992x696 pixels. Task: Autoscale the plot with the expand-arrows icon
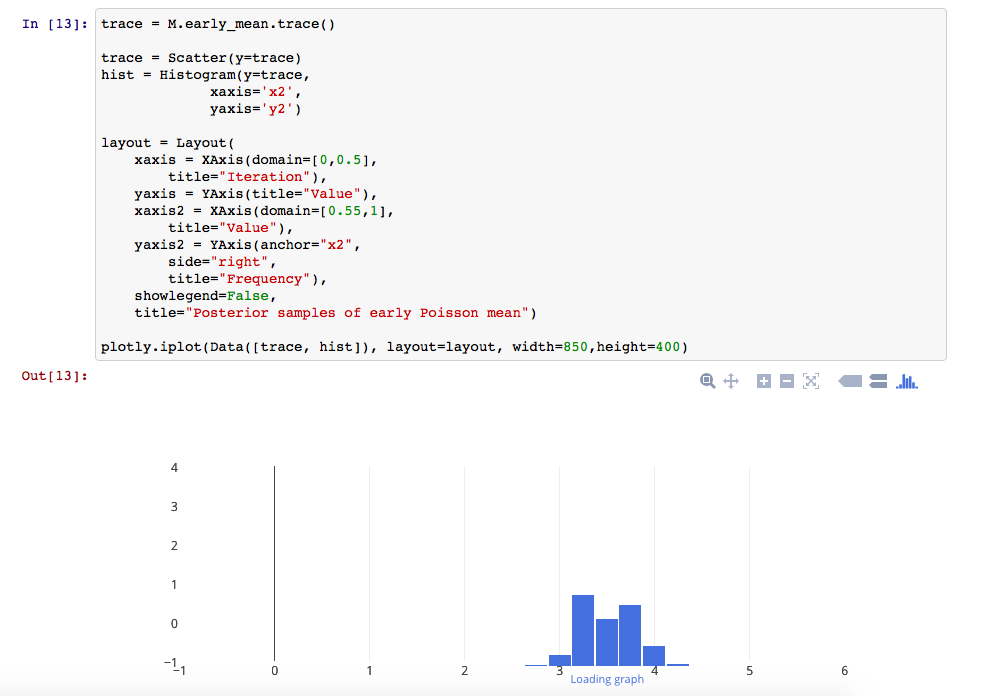[x=811, y=381]
